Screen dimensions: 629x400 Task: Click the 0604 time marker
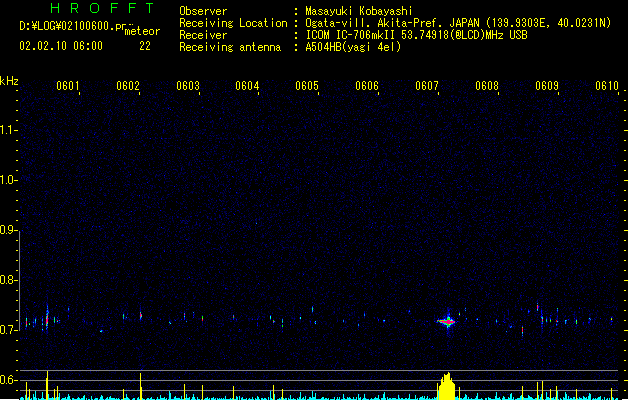(247, 86)
